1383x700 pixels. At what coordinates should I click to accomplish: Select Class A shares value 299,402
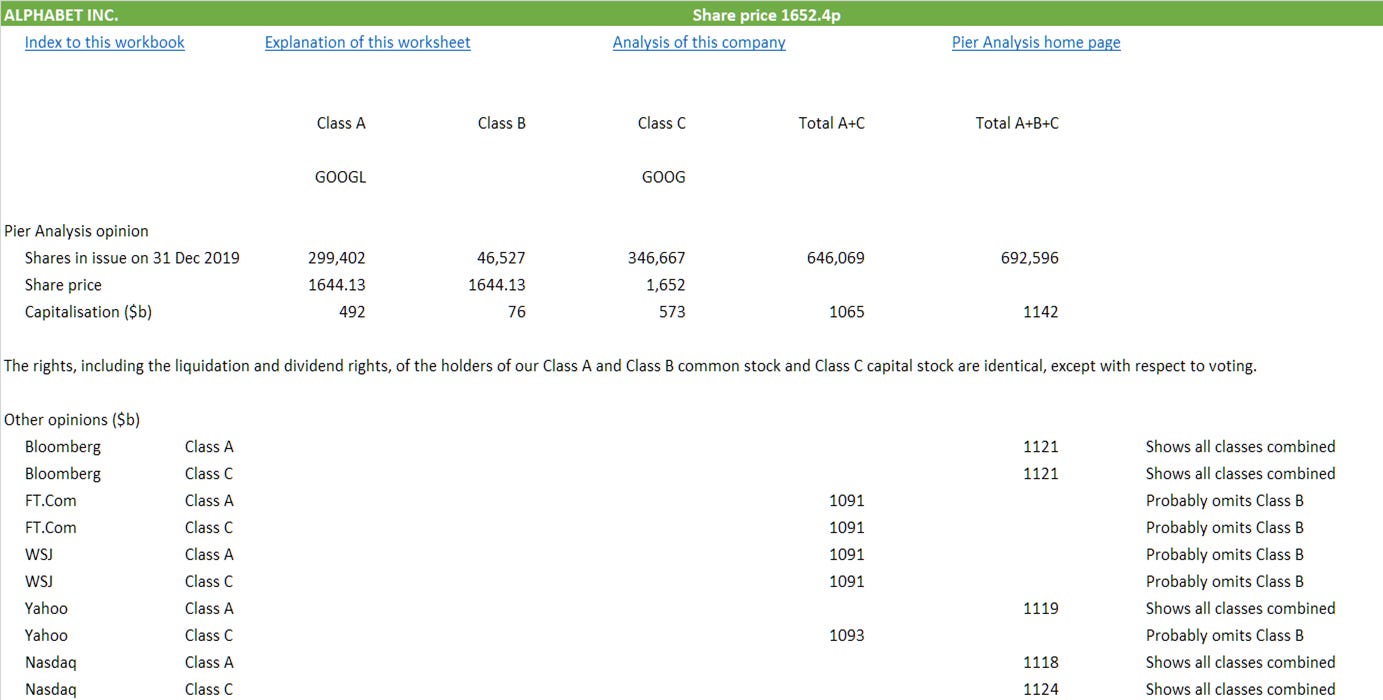[337, 258]
